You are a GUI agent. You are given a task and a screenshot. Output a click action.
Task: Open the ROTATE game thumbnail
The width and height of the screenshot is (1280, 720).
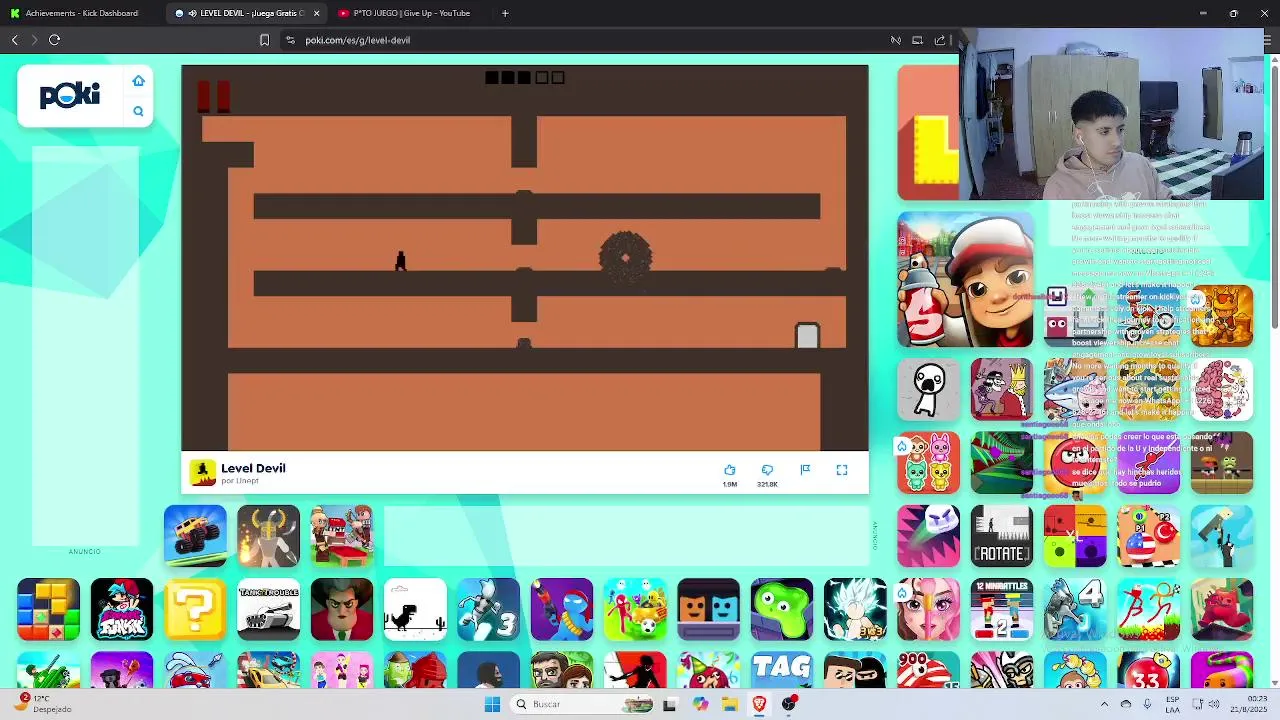tap(1001, 536)
